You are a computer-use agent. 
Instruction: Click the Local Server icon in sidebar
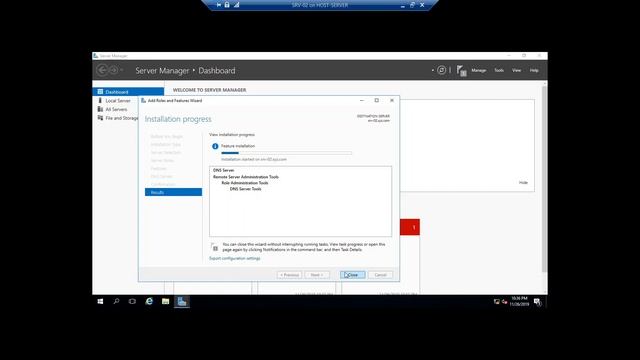pos(100,100)
